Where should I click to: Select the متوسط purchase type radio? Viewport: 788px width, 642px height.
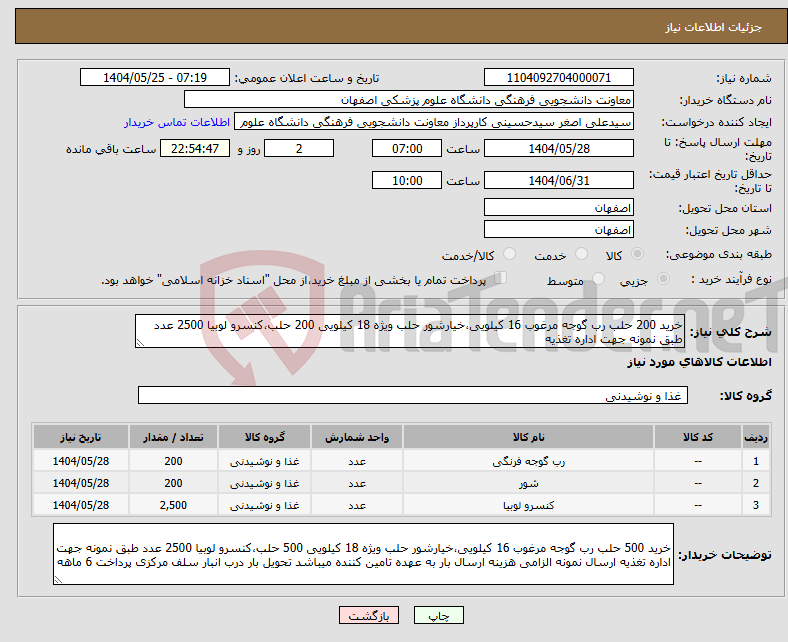[598, 278]
